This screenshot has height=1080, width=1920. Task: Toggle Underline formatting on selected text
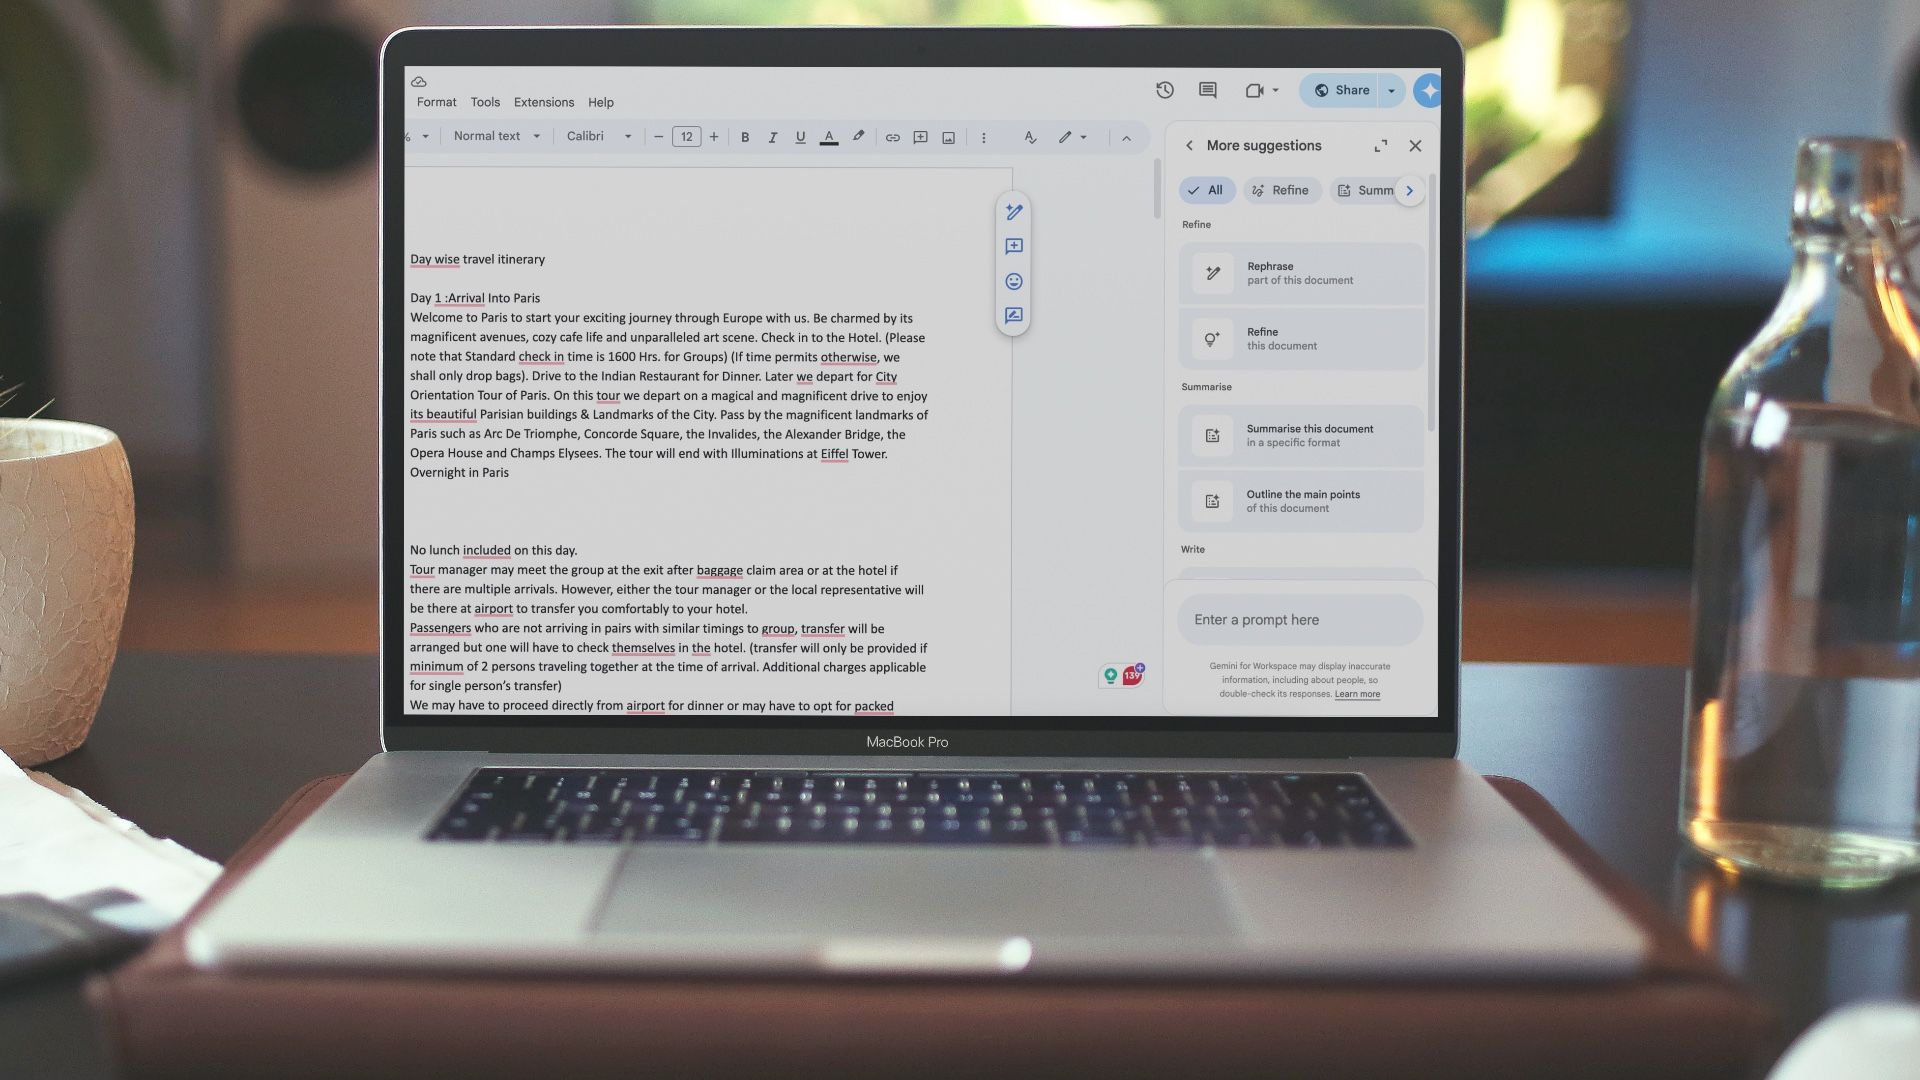[x=799, y=137]
